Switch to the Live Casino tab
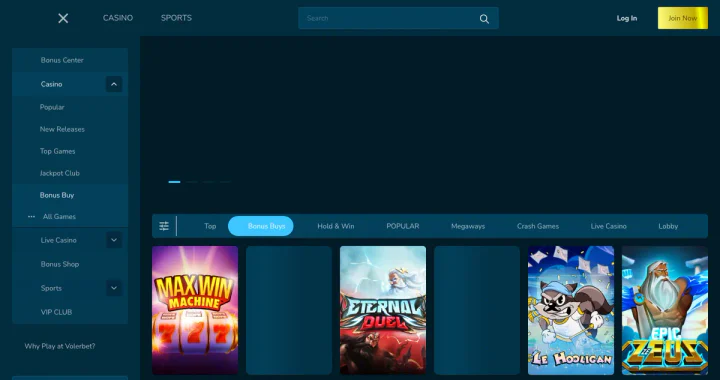The image size is (720, 380). tap(608, 226)
